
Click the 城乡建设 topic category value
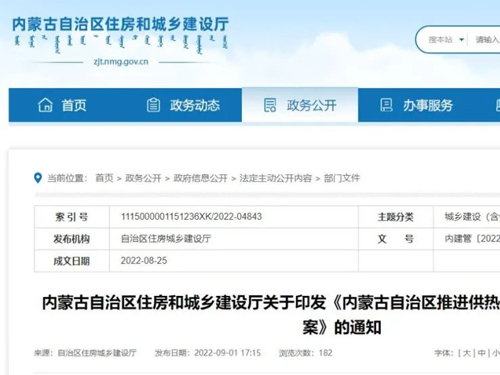tap(472, 217)
